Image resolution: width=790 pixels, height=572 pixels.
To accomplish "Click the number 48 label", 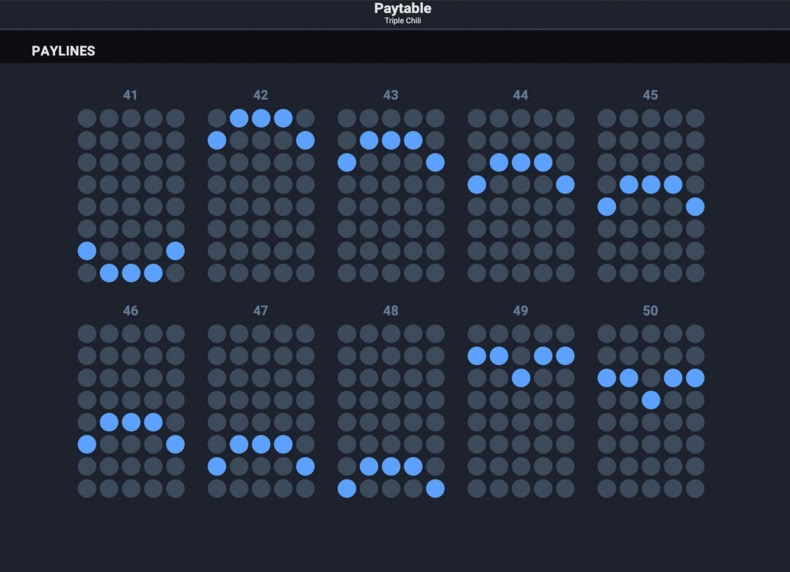I will click(390, 310).
